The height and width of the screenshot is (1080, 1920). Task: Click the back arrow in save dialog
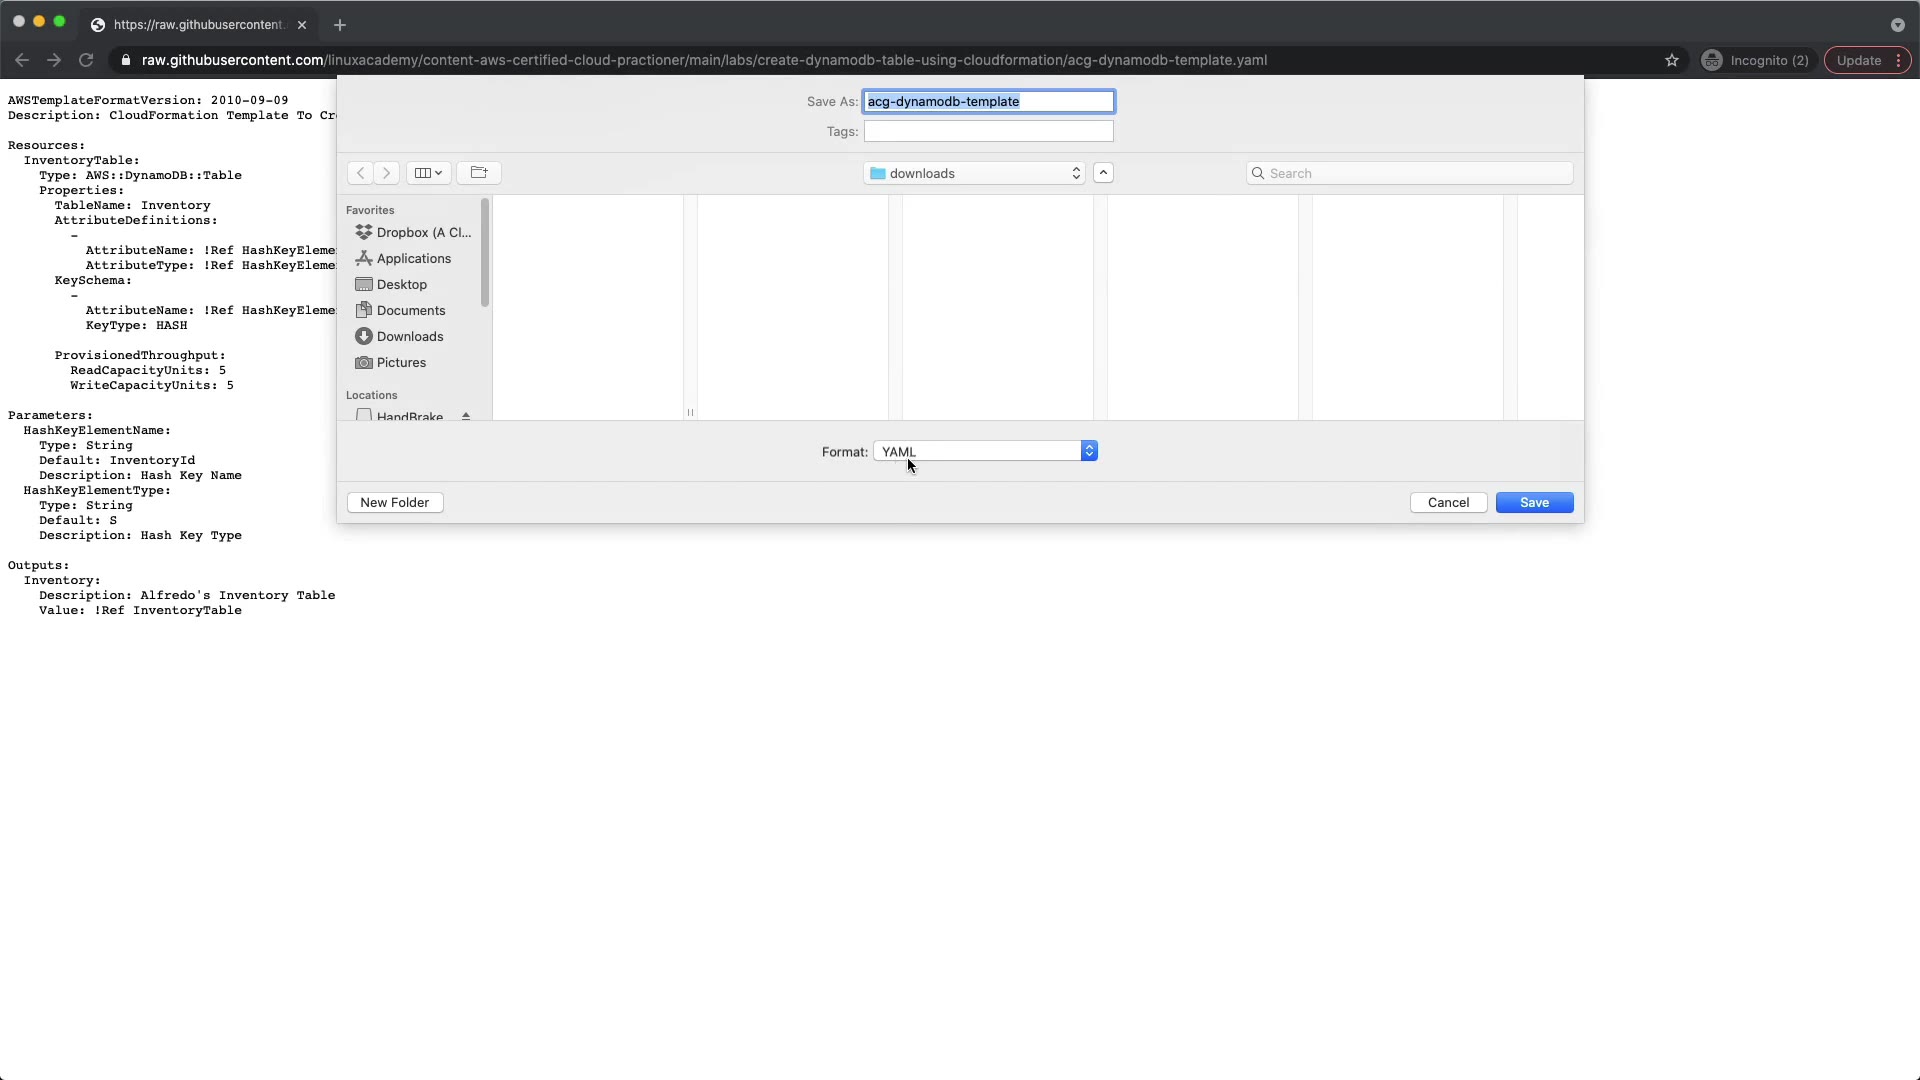360,173
